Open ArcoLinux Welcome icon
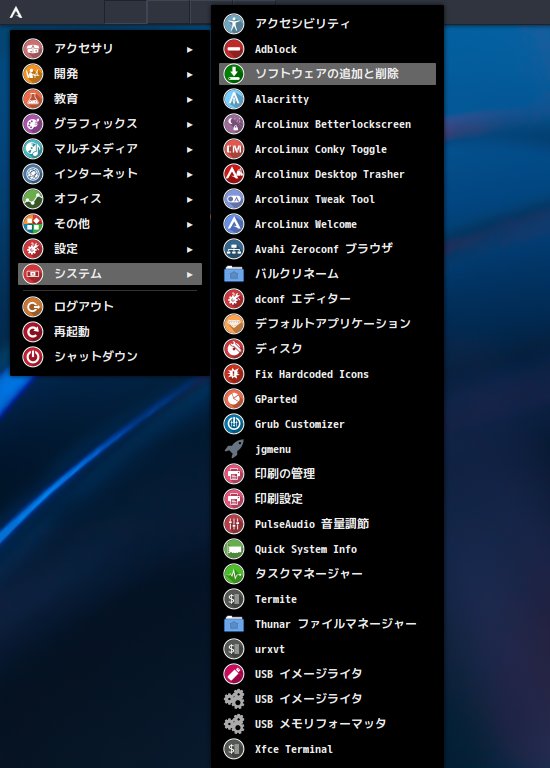Viewport: 550px width, 768px height. (234, 224)
